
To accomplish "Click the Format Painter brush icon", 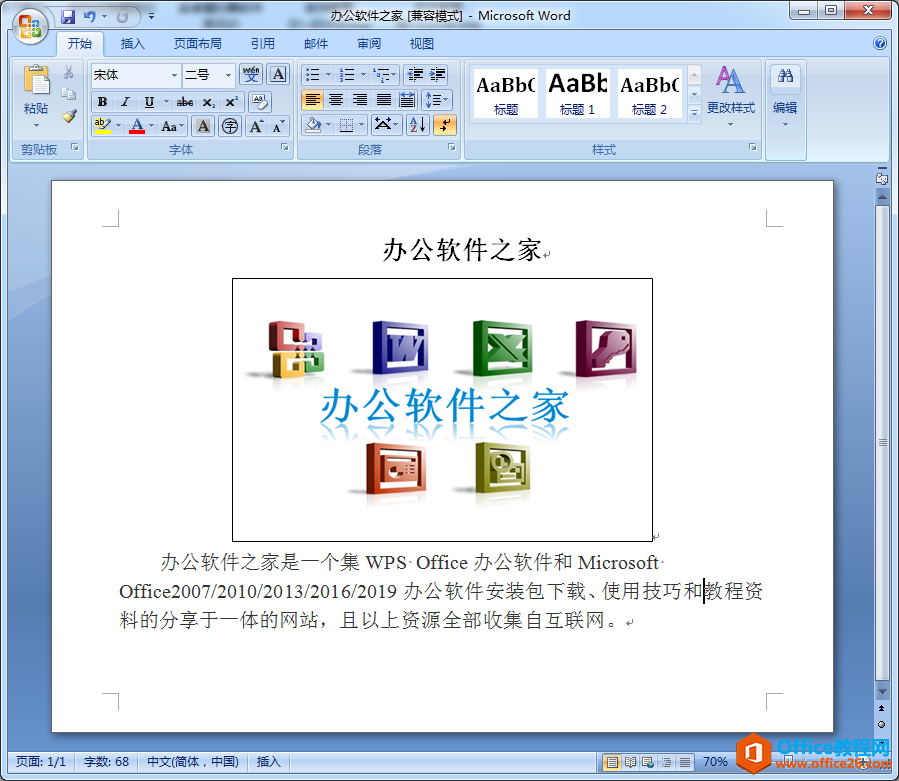I will (x=69, y=116).
